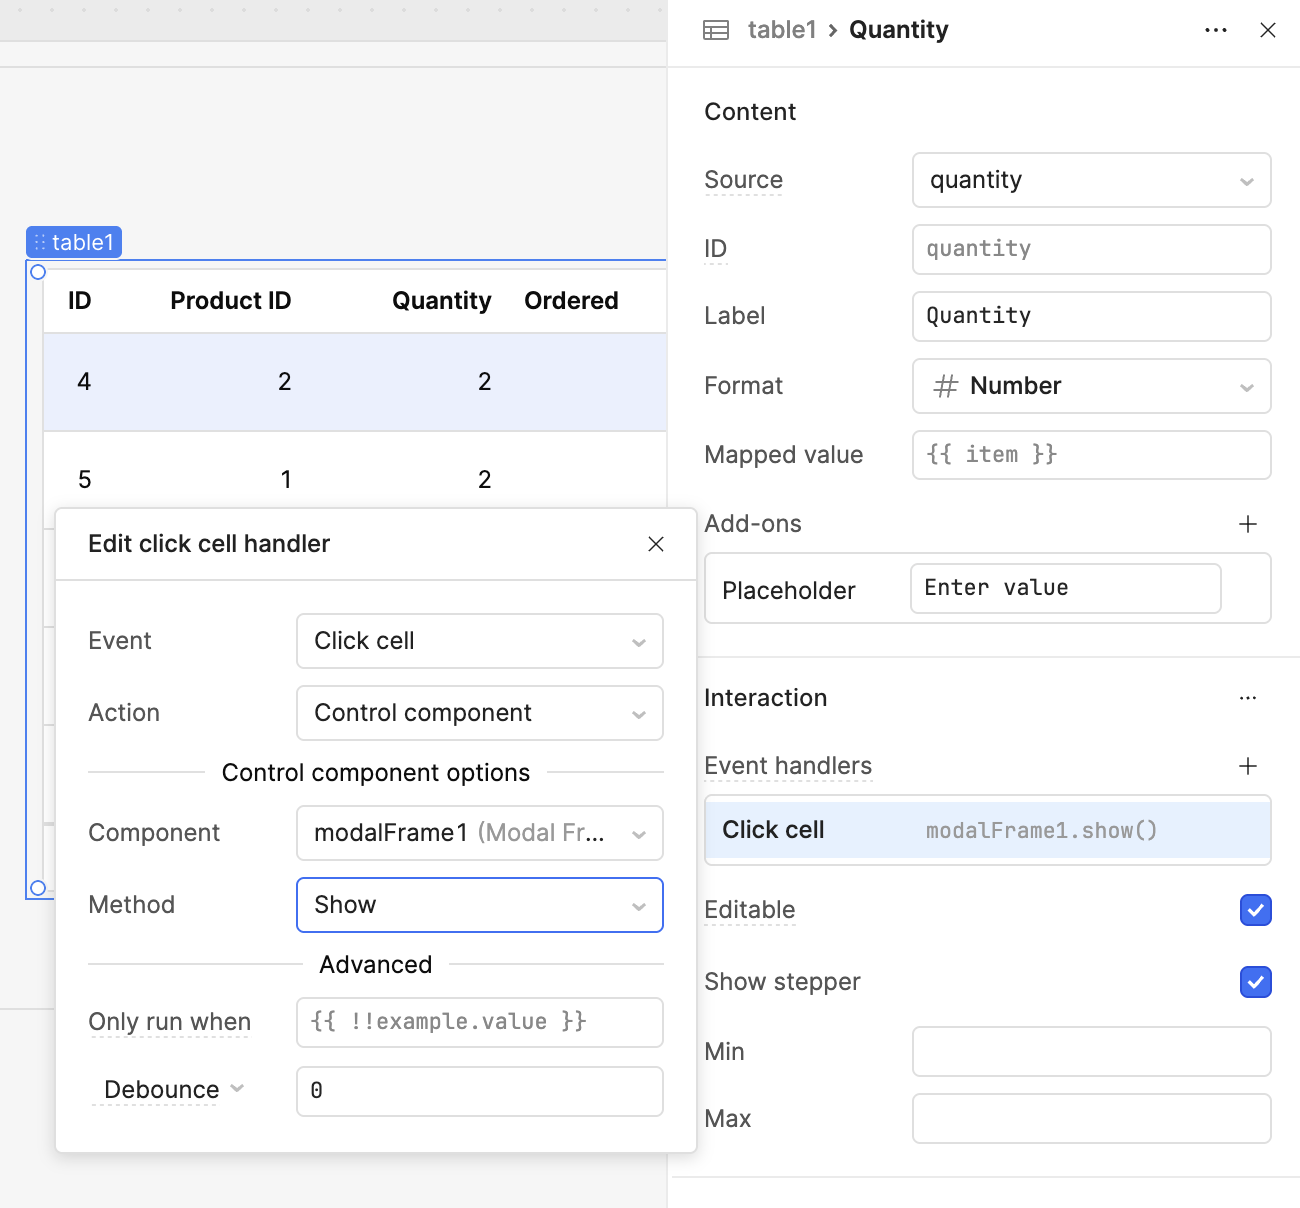Screen dimensions: 1300x1208
Task: Open the Action Control component dropdown
Action: coord(479,713)
